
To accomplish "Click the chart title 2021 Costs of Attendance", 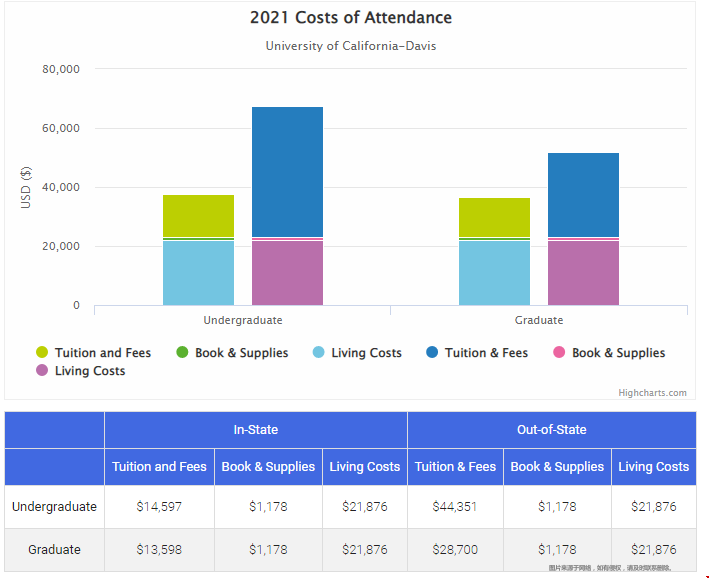I will tap(351, 18).
